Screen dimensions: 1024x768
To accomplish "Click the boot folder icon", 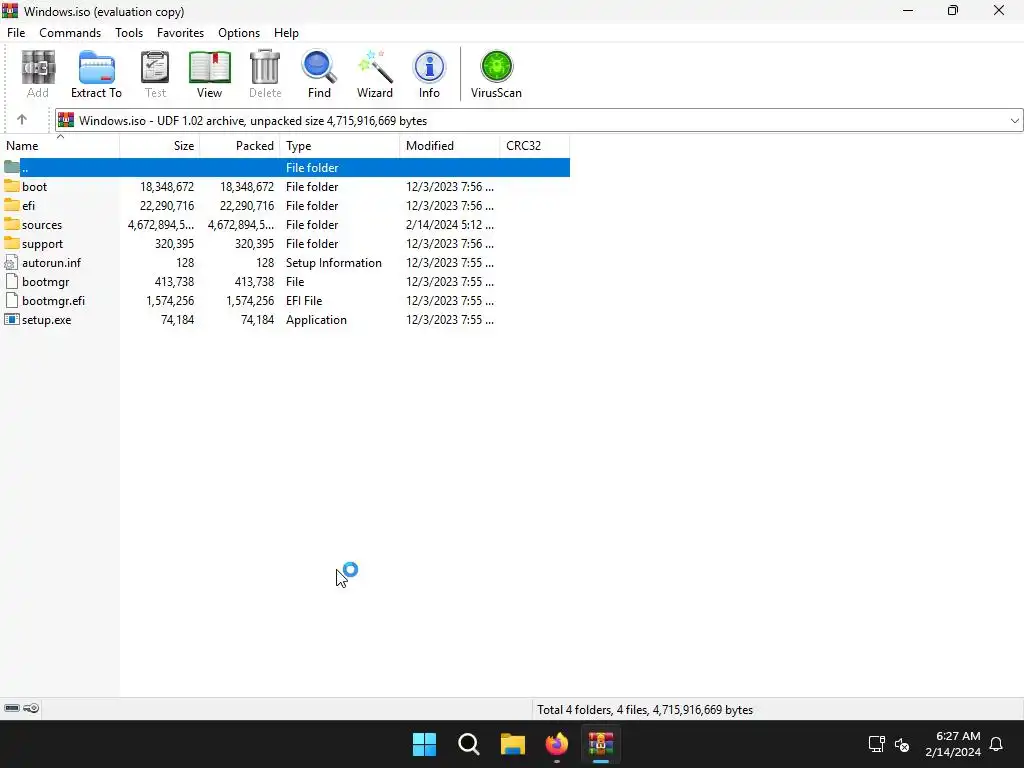I will click(x=12, y=186).
